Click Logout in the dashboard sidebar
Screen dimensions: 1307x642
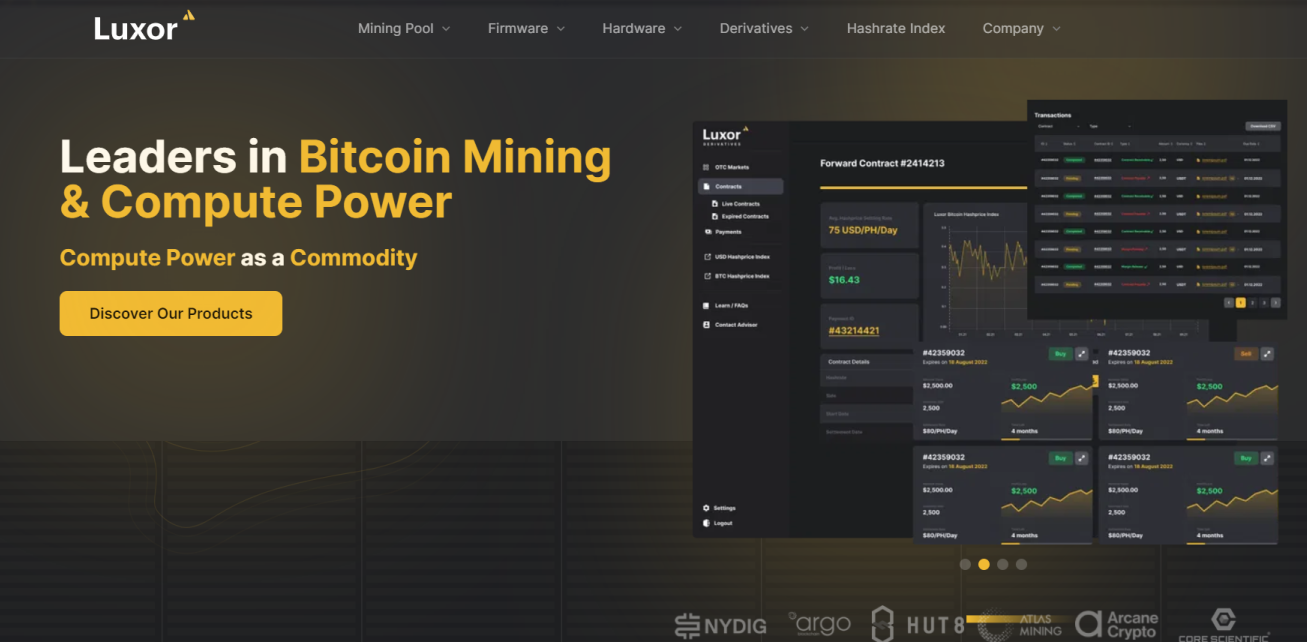[717, 523]
